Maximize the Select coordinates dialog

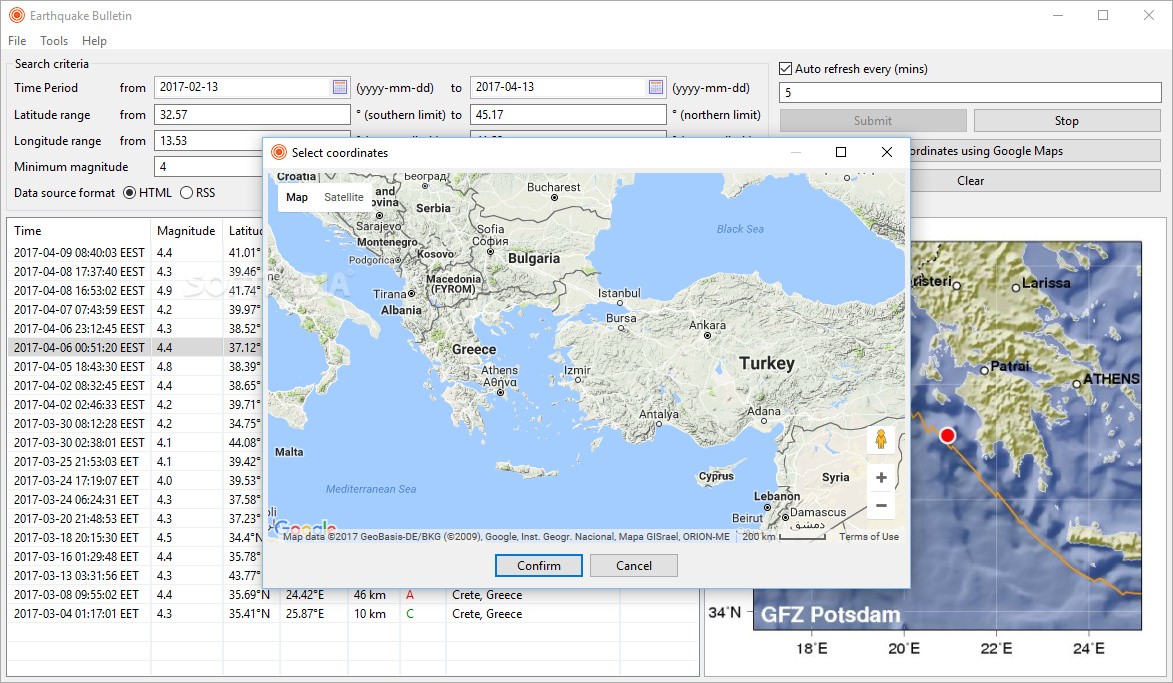[841, 152]
